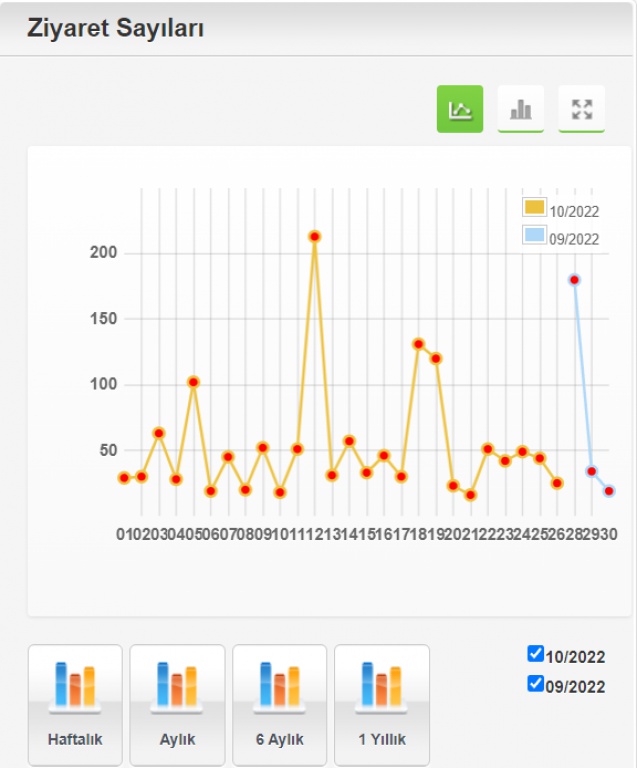The width and height of the screenshot is (637, 768).
Task: Select the highest peak point on day 12
Action: 314,237
